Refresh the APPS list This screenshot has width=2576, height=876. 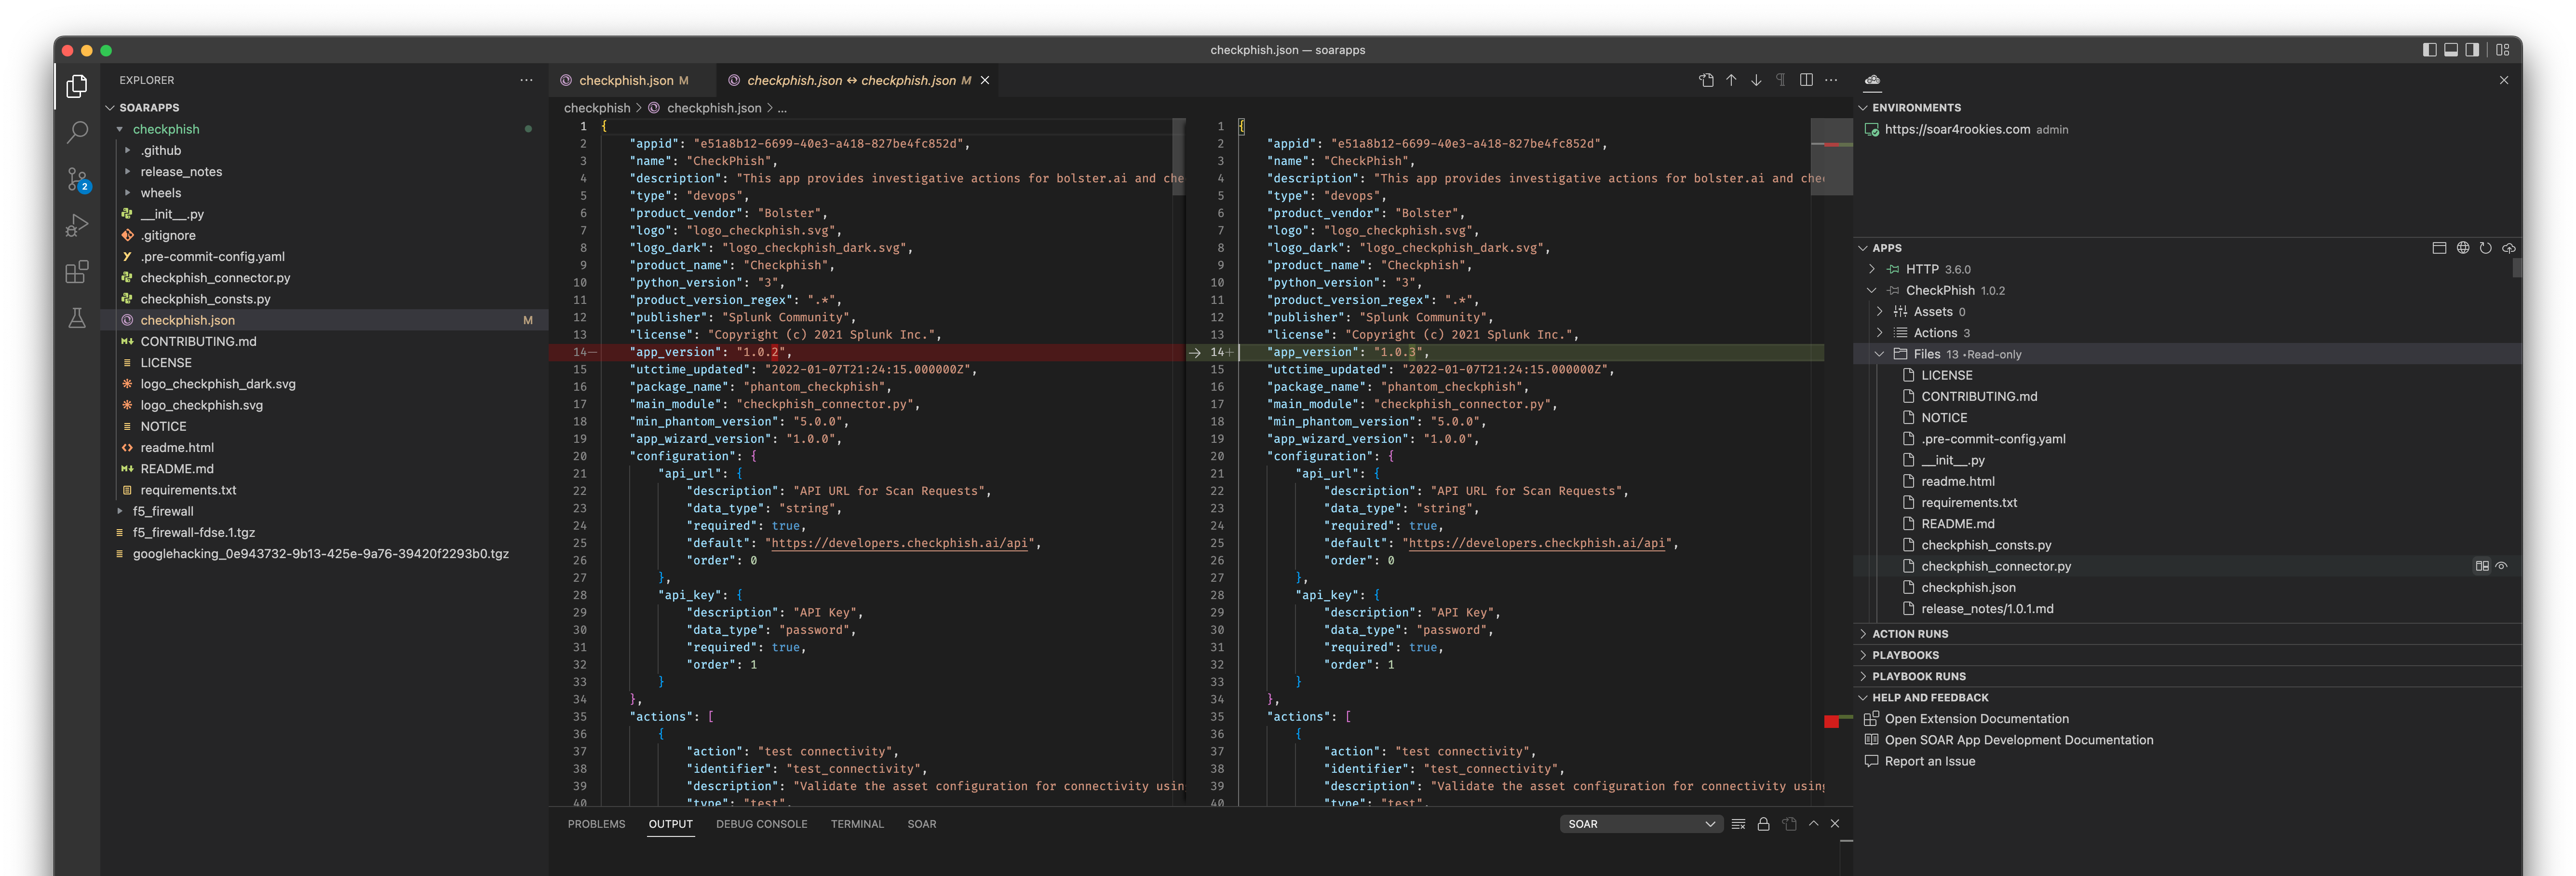2486,248
